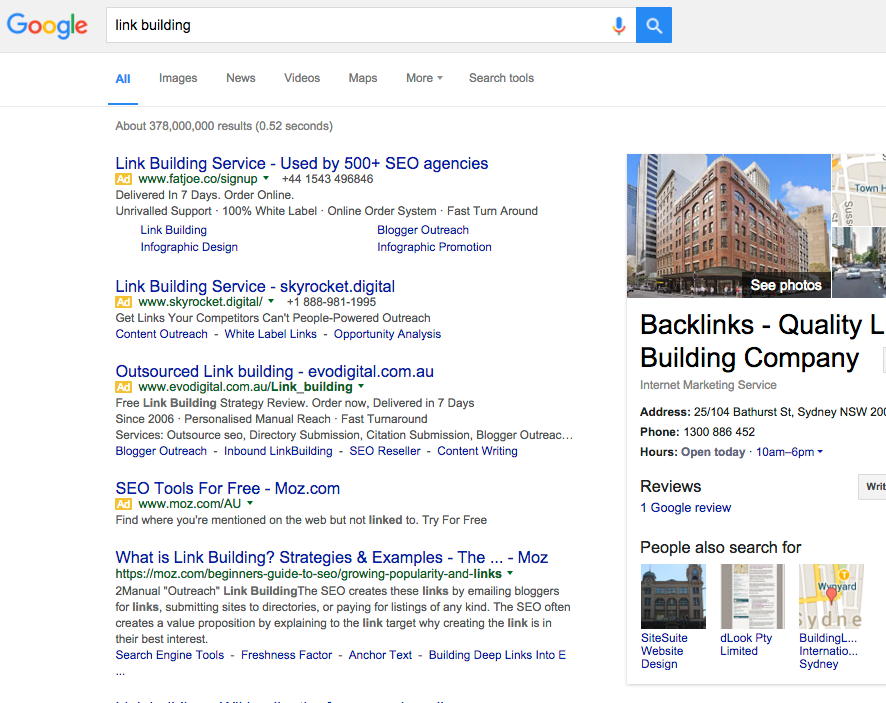Open BuildingL... Sydney map thumbnail
886x703 pixels.
(831, 596)
